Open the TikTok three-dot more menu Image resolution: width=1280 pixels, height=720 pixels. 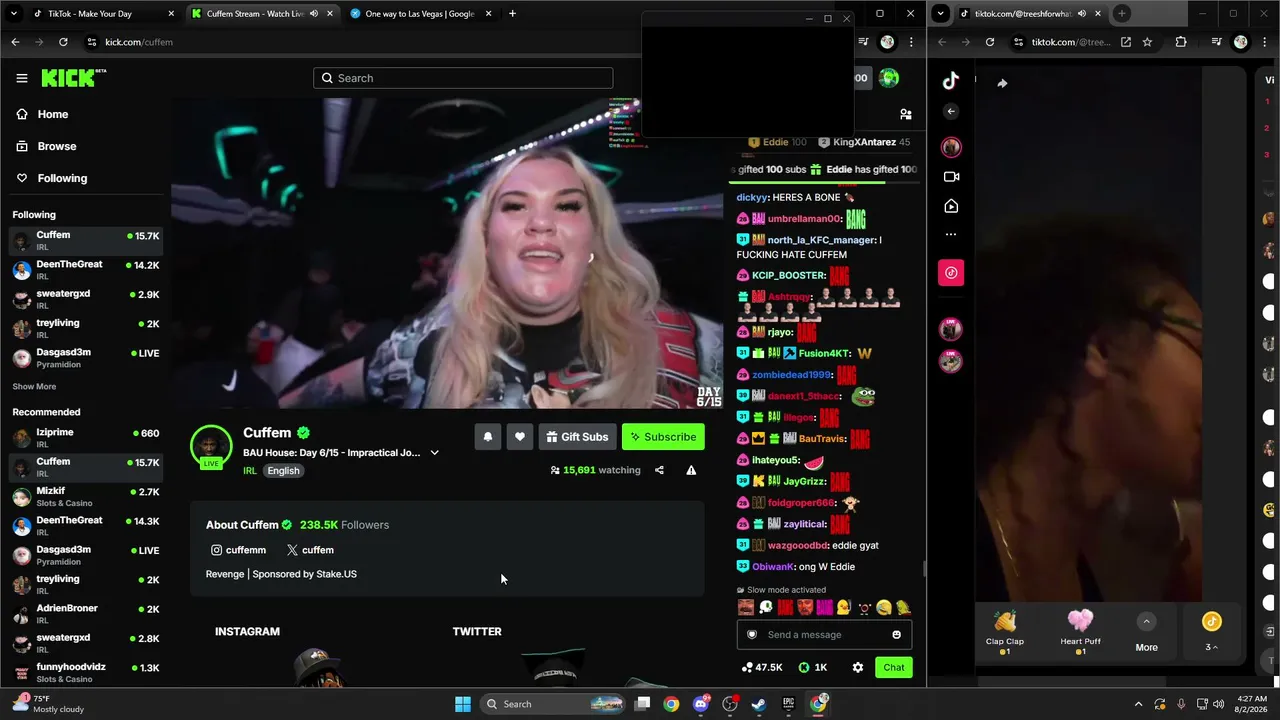(x=951, y=235)
